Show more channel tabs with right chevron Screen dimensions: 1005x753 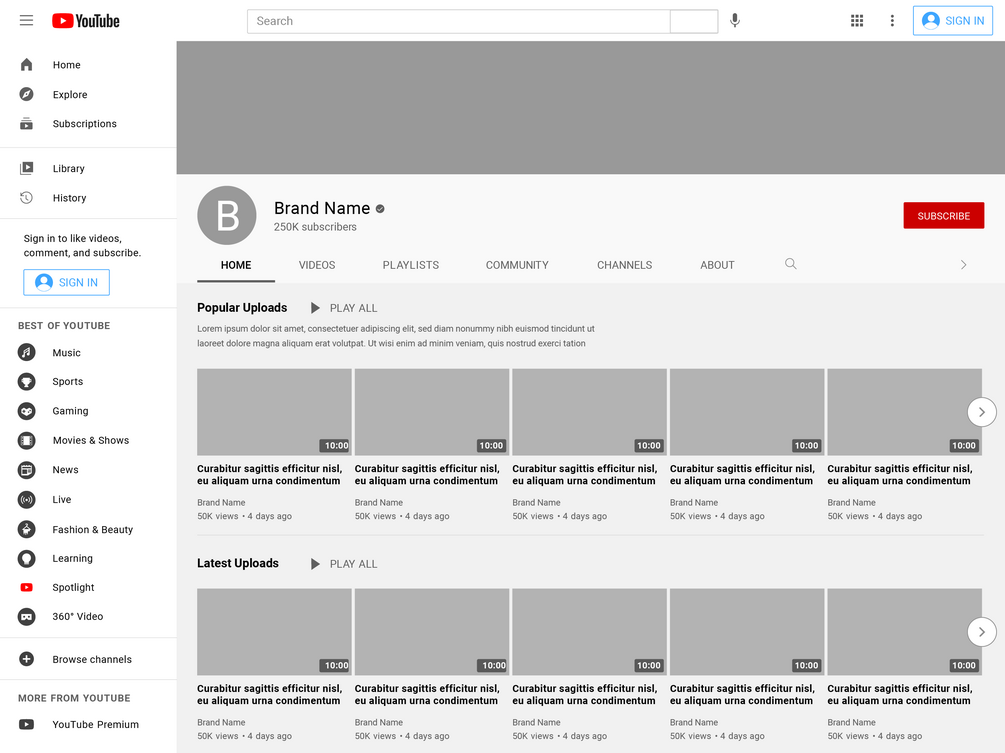(963, 265)
